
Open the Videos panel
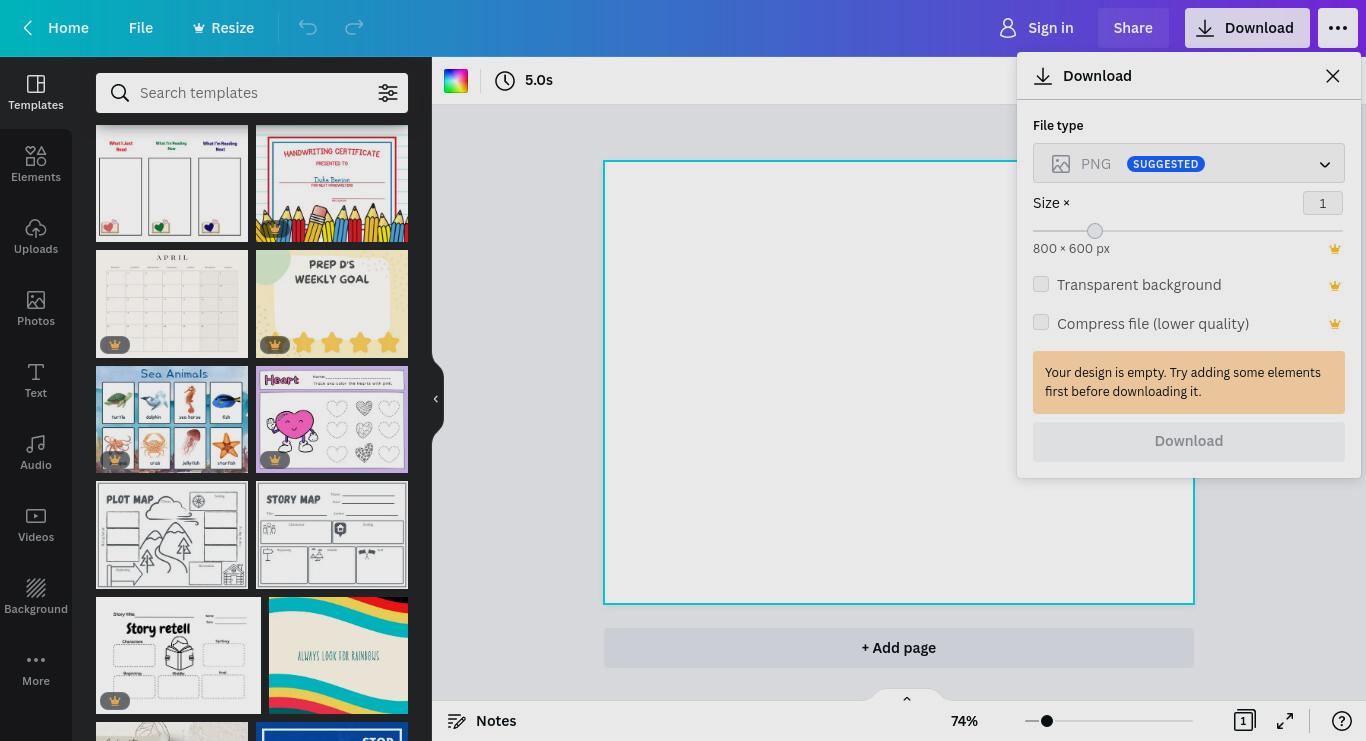point(36,524)
